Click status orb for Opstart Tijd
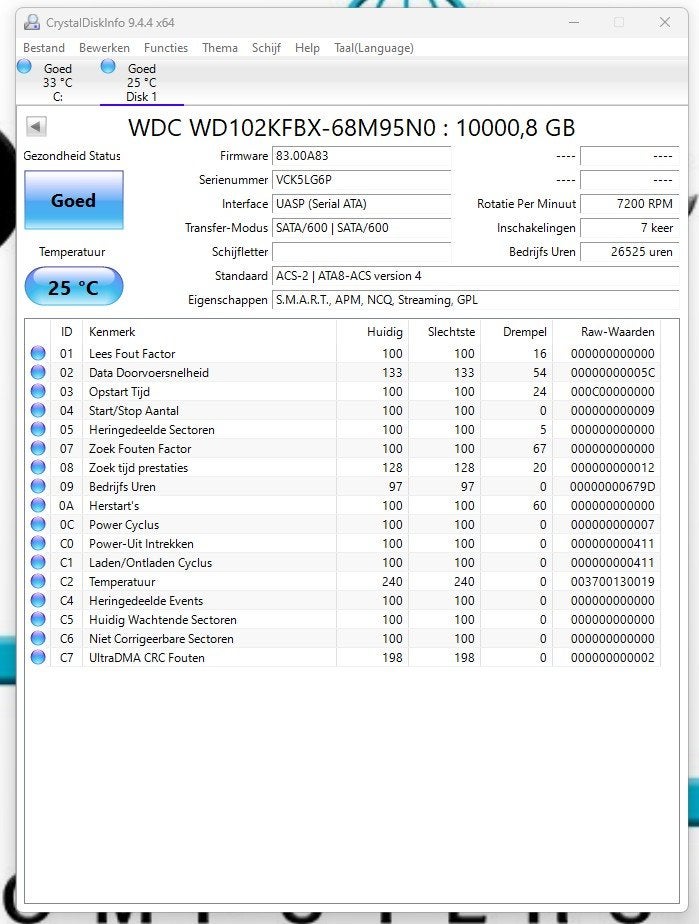This screenshot has height=924, width=699. click(38, 391)
